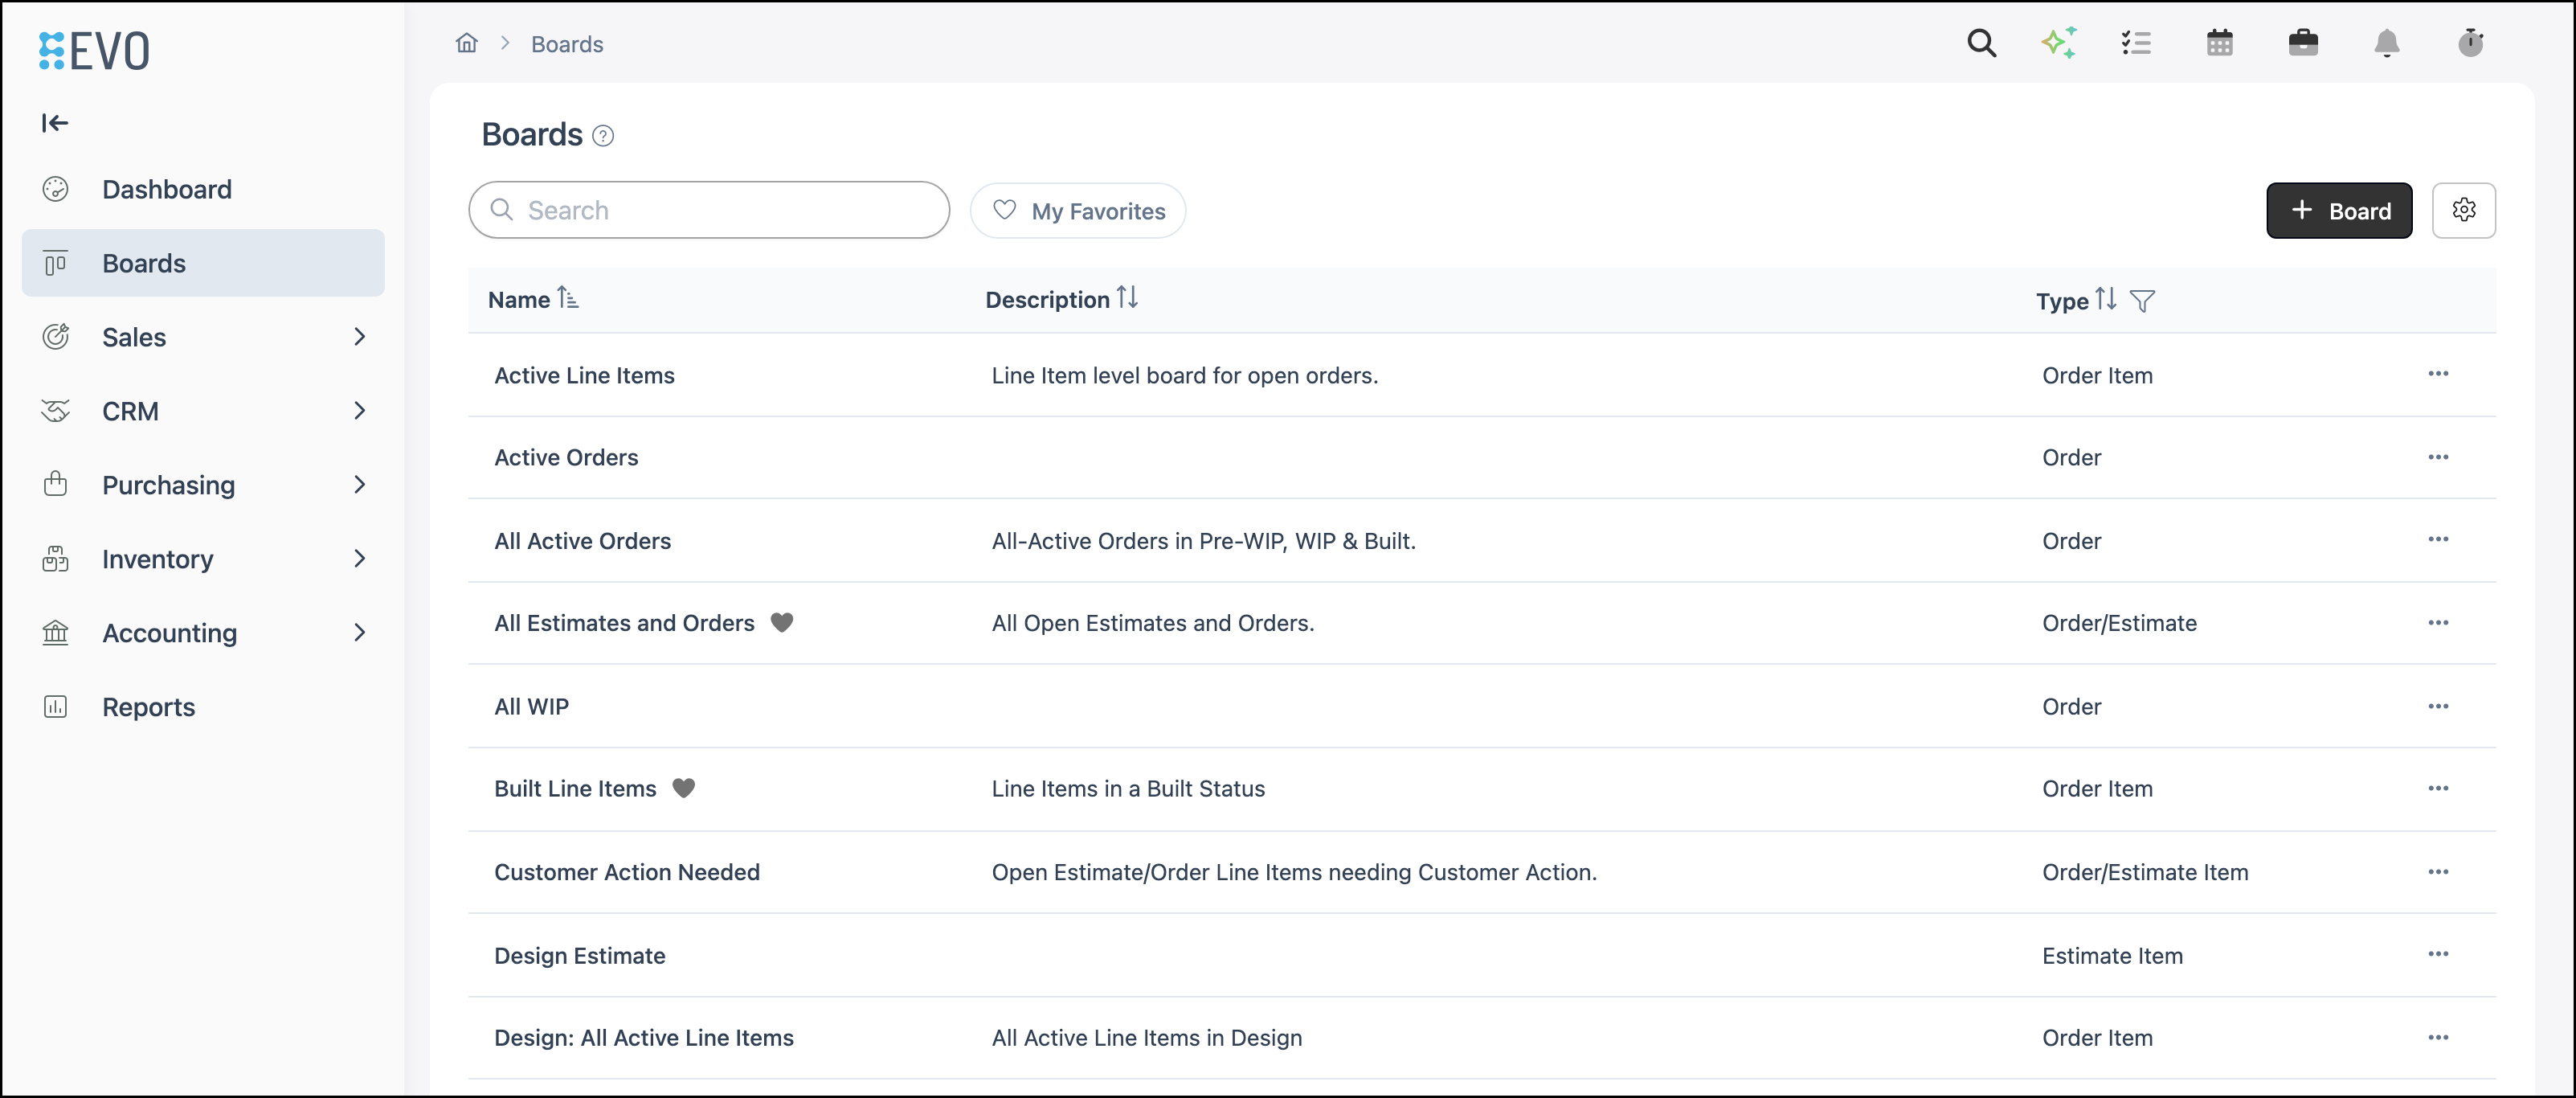Toggle My Favorites filter

click(1078, 211)
